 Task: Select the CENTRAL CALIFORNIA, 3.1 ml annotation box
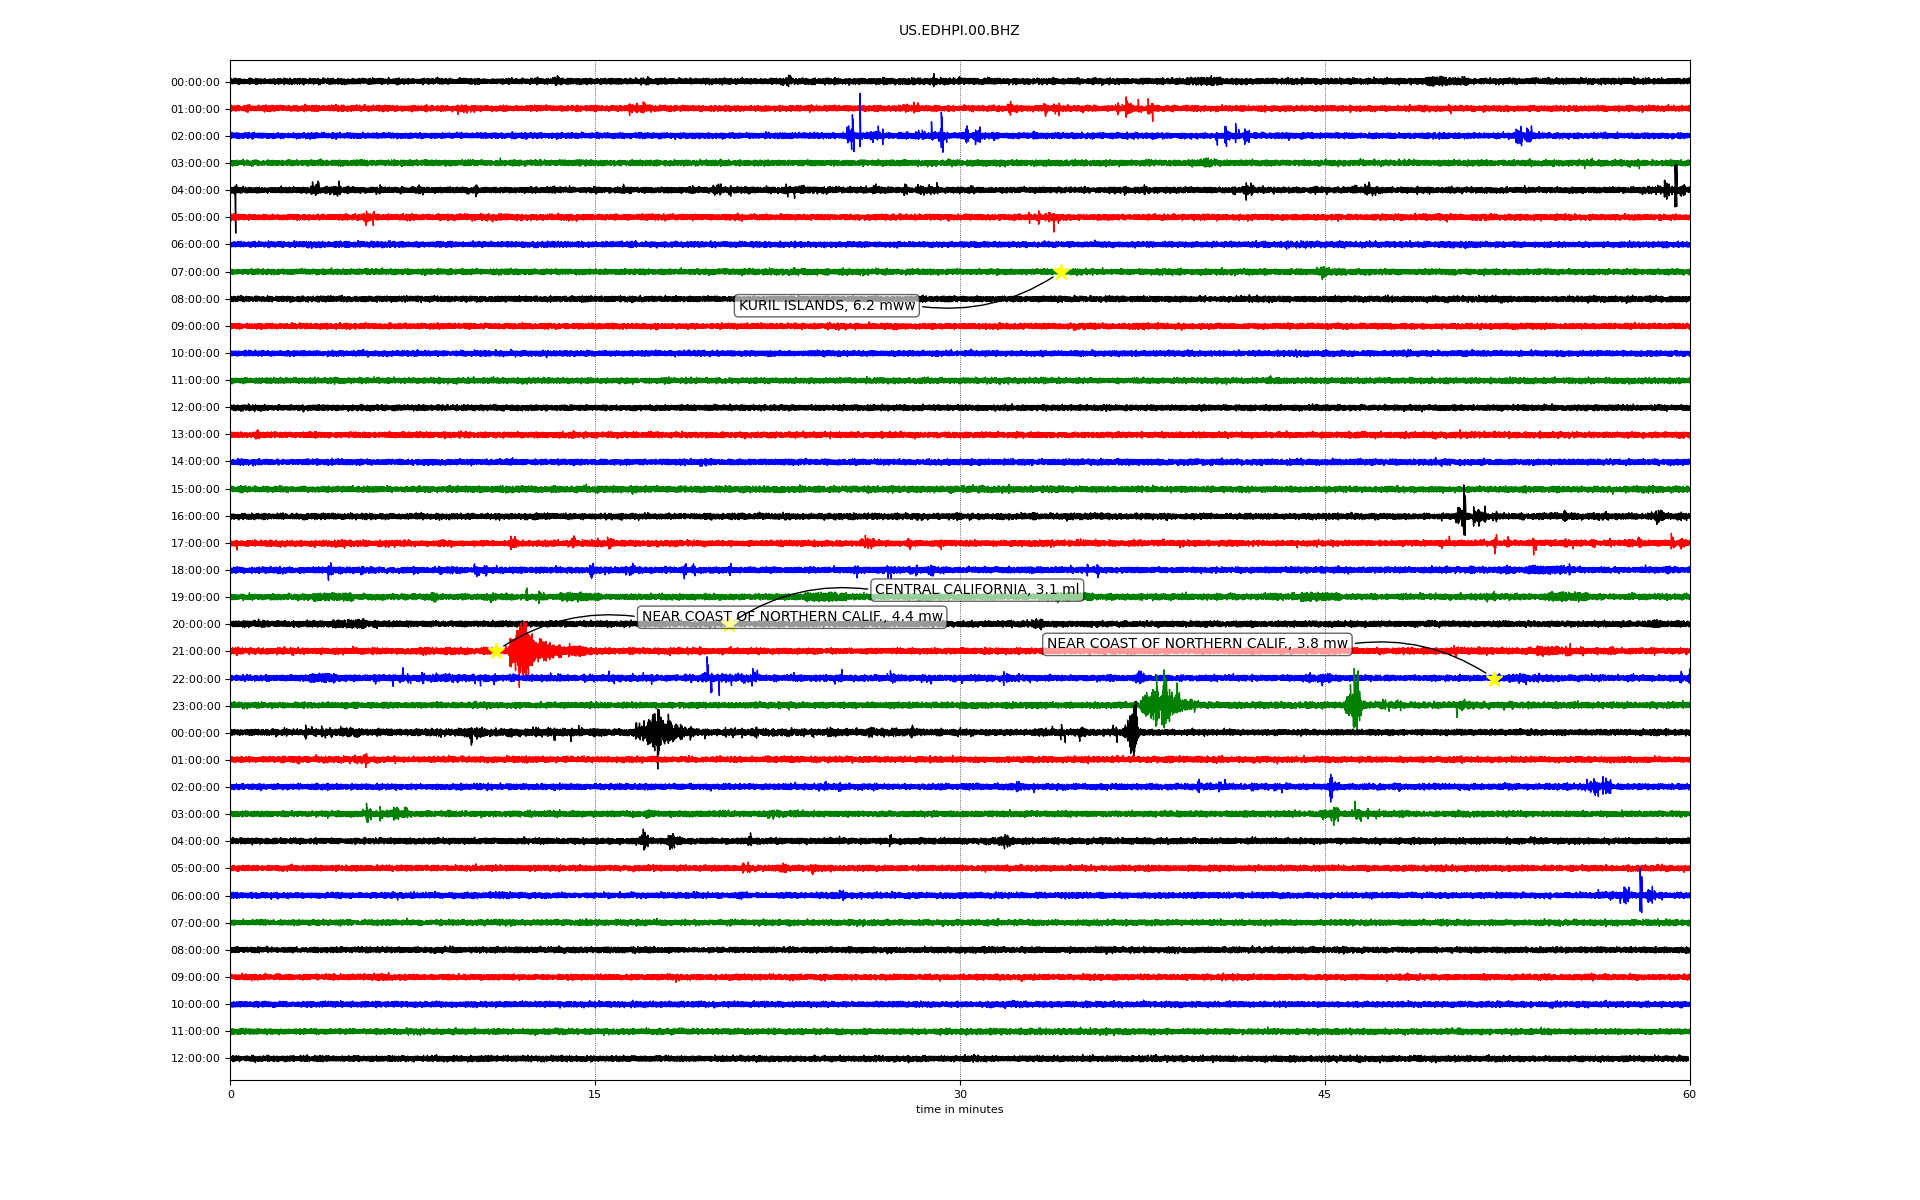[977, 590]
